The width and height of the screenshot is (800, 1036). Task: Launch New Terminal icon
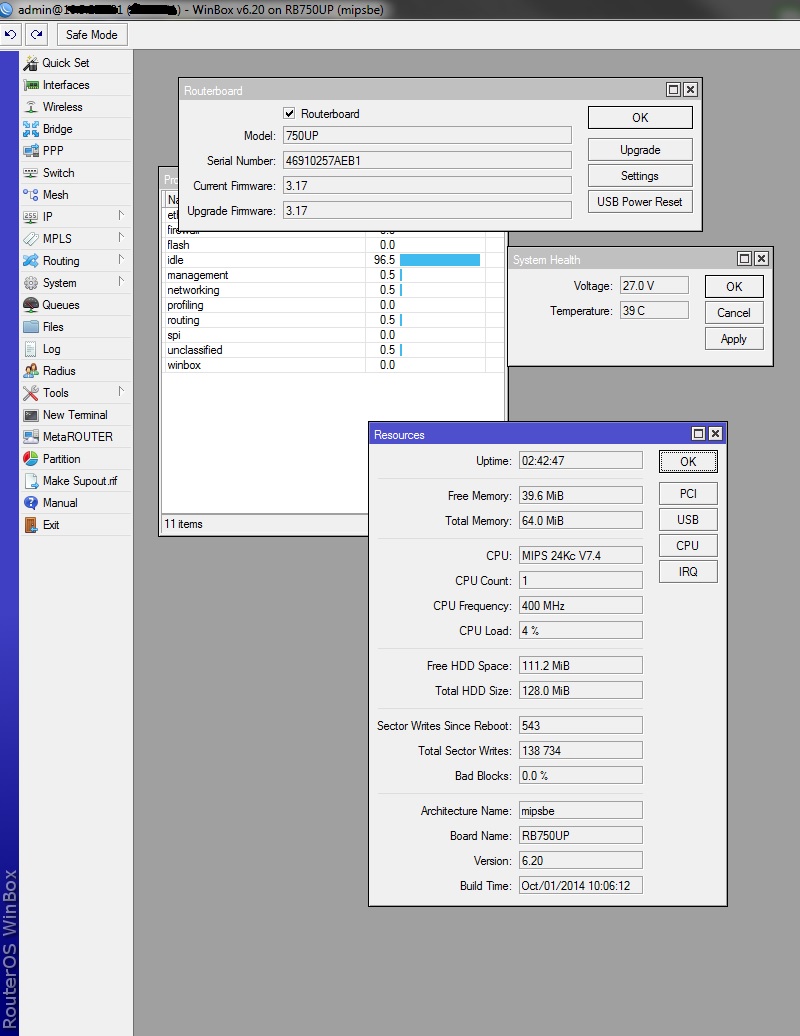pyautogui.click(x=31, y=415)
